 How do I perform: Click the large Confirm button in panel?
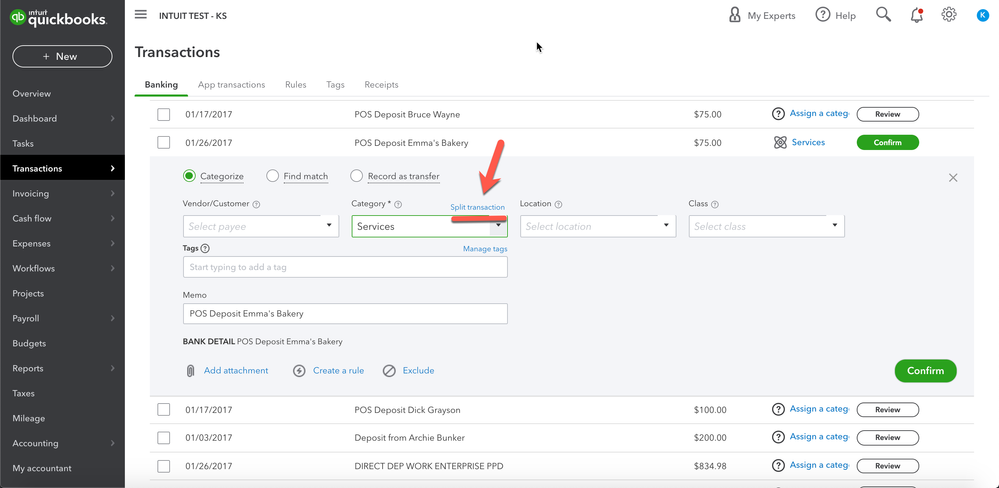pyautogui.click(x=926, y=371)
